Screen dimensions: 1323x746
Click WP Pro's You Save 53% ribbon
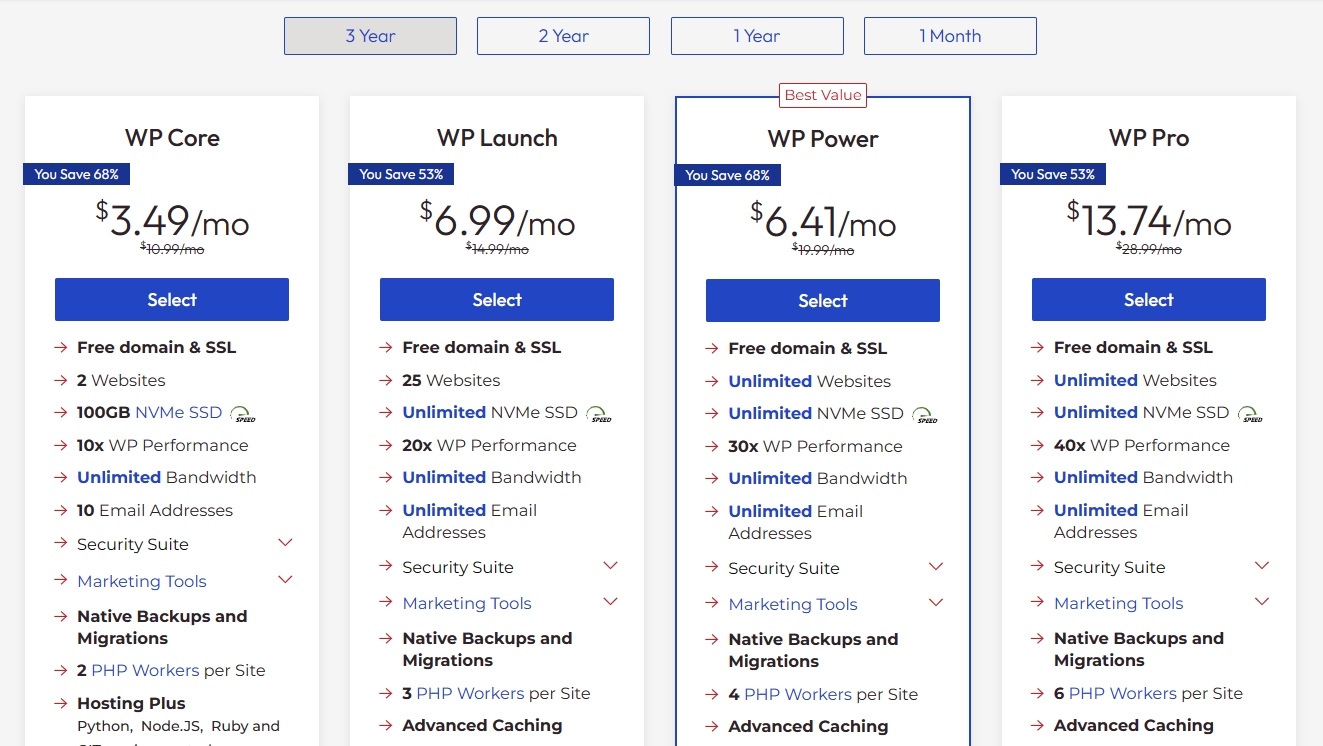click(x=1053, y=175)
